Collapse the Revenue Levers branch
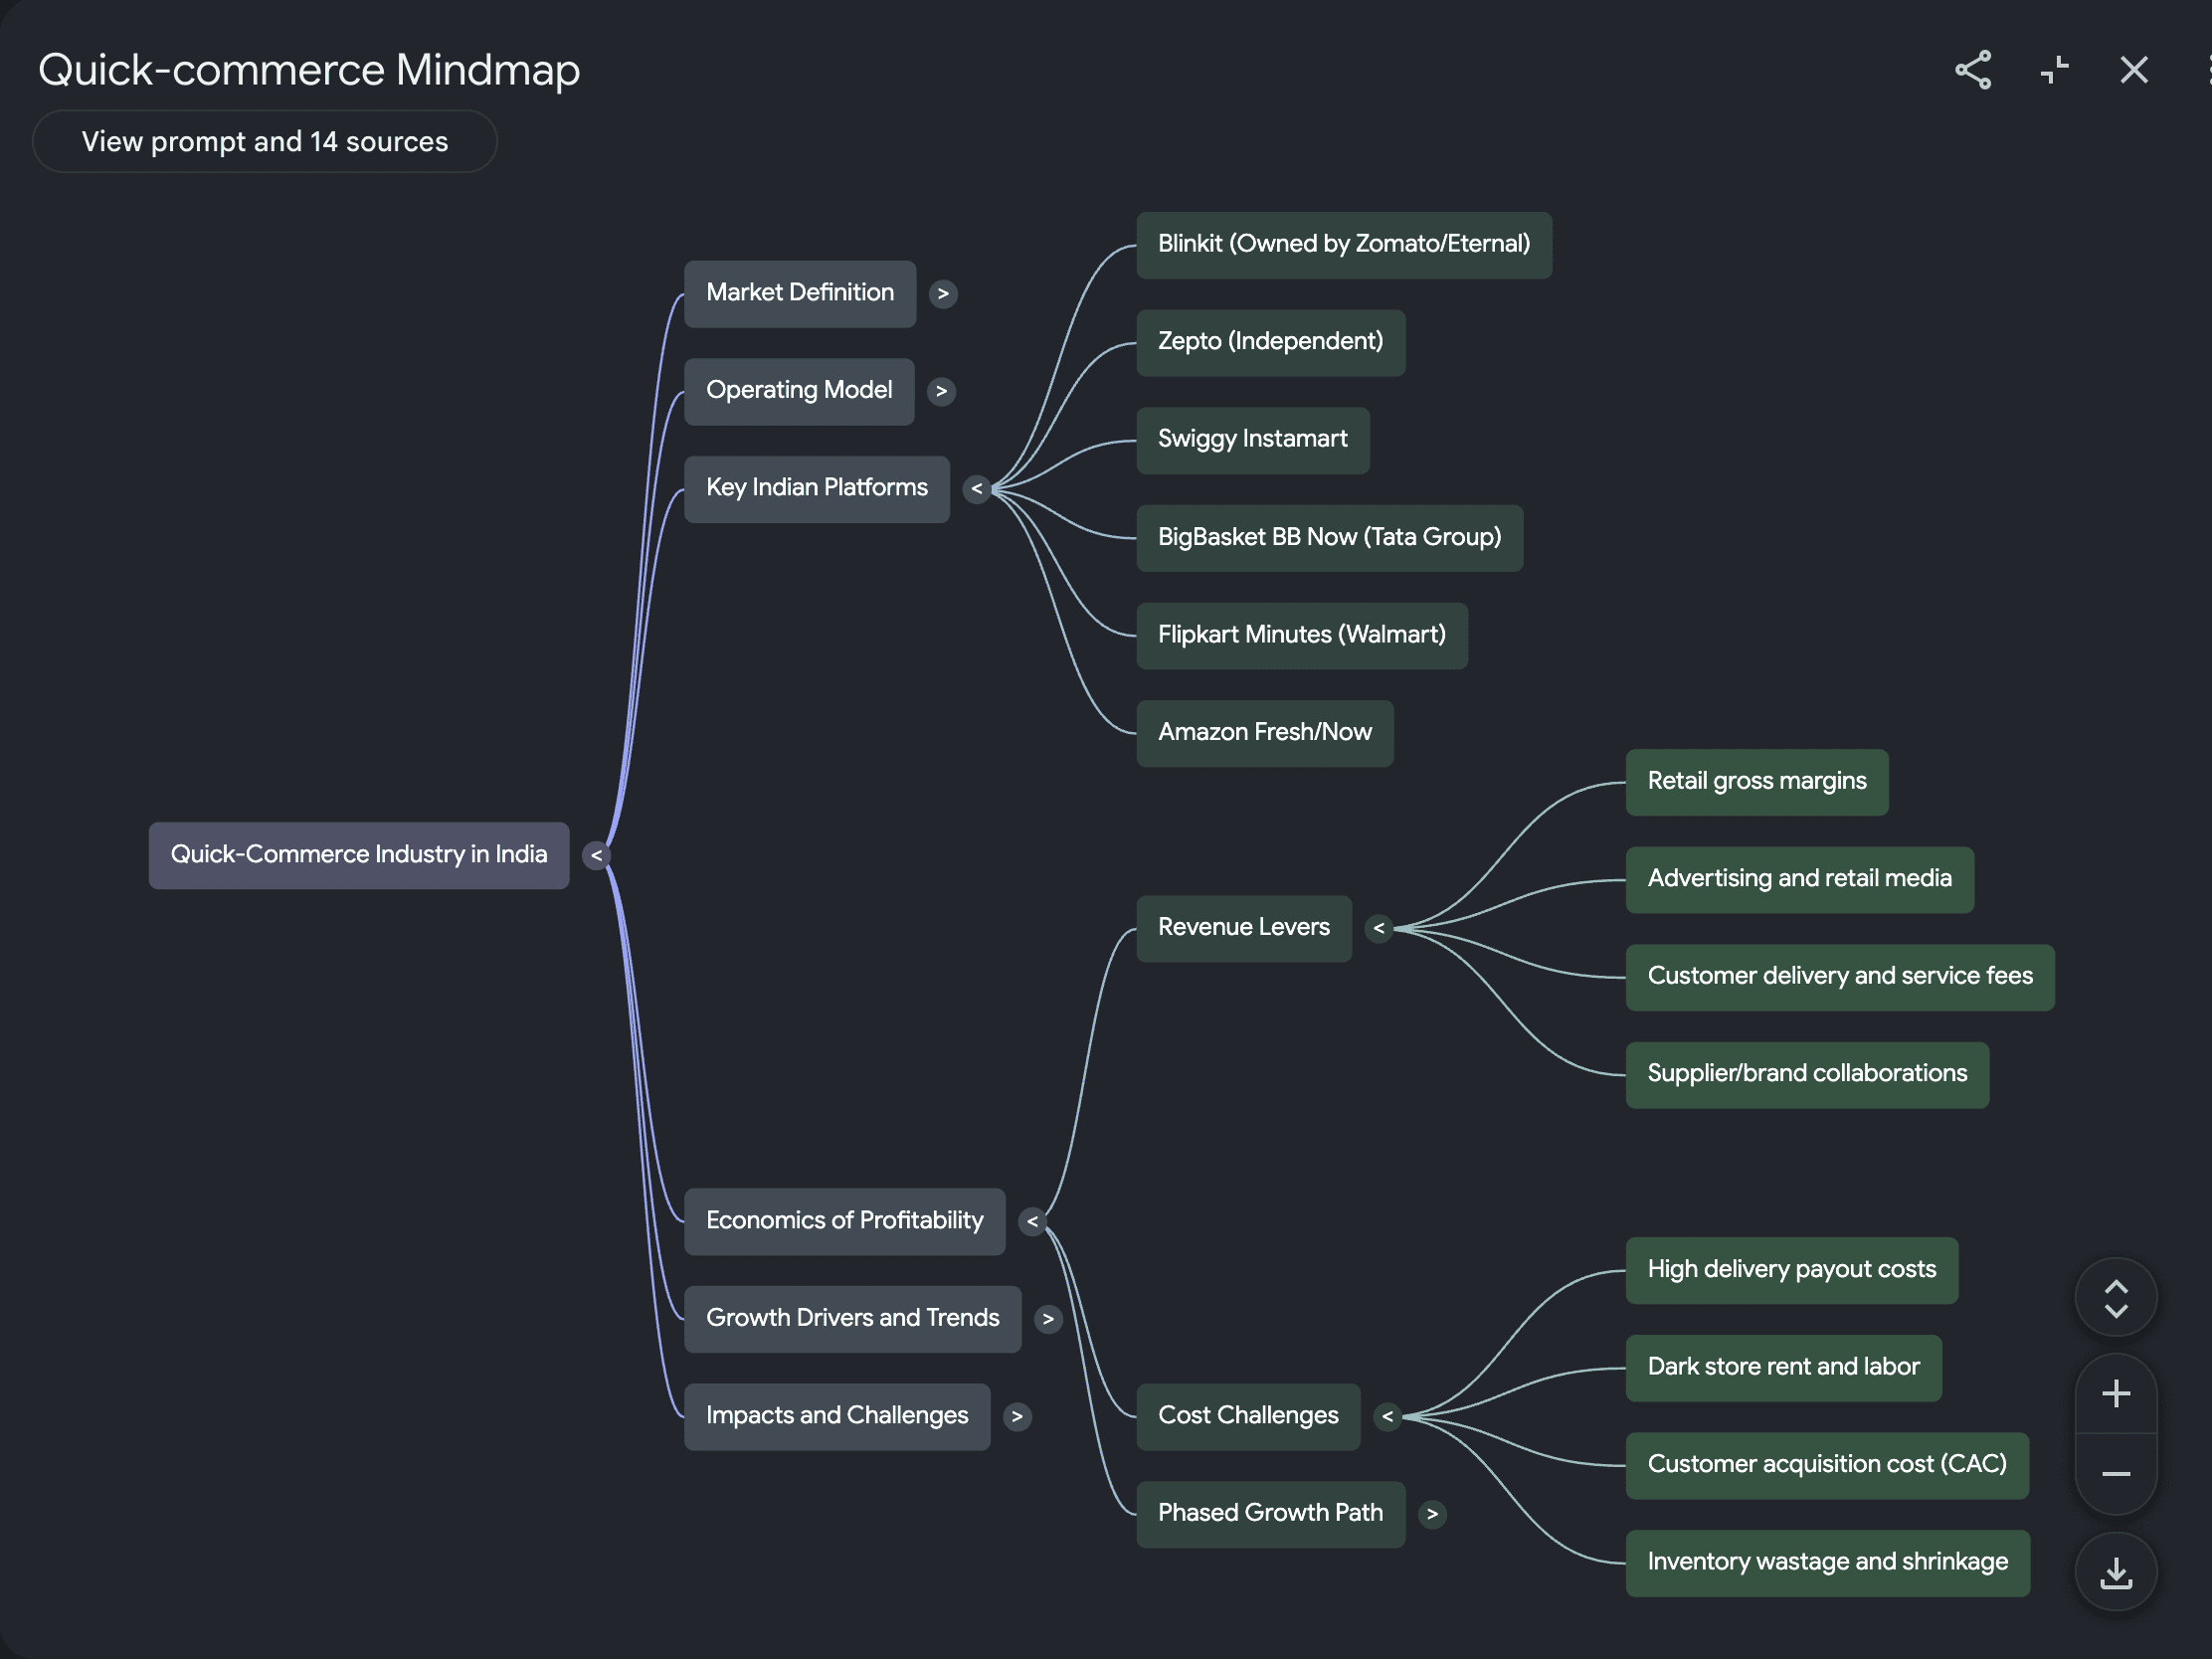The width and height of the screenshot is (2212, 1659). click(x=1379, y=929)
